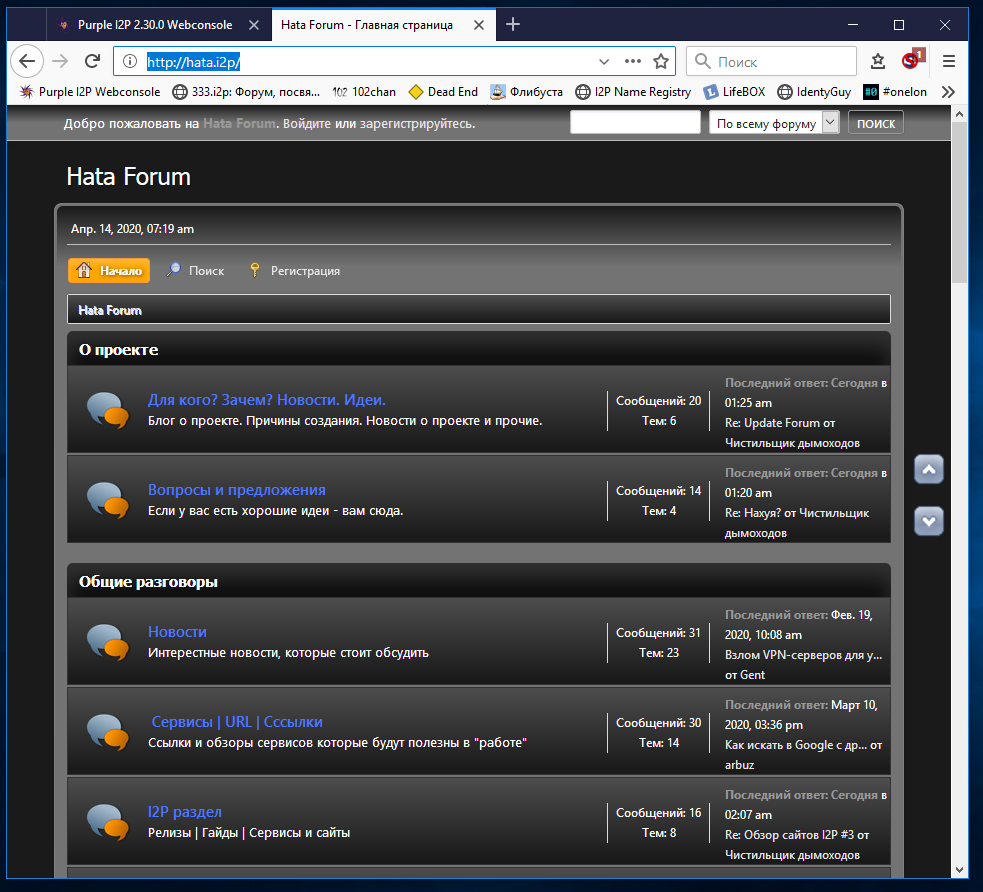Switch to Purple I2P 2.30.0 Webconsole tab
Viewport: 983px width, 892px height.
pos(155,25)
